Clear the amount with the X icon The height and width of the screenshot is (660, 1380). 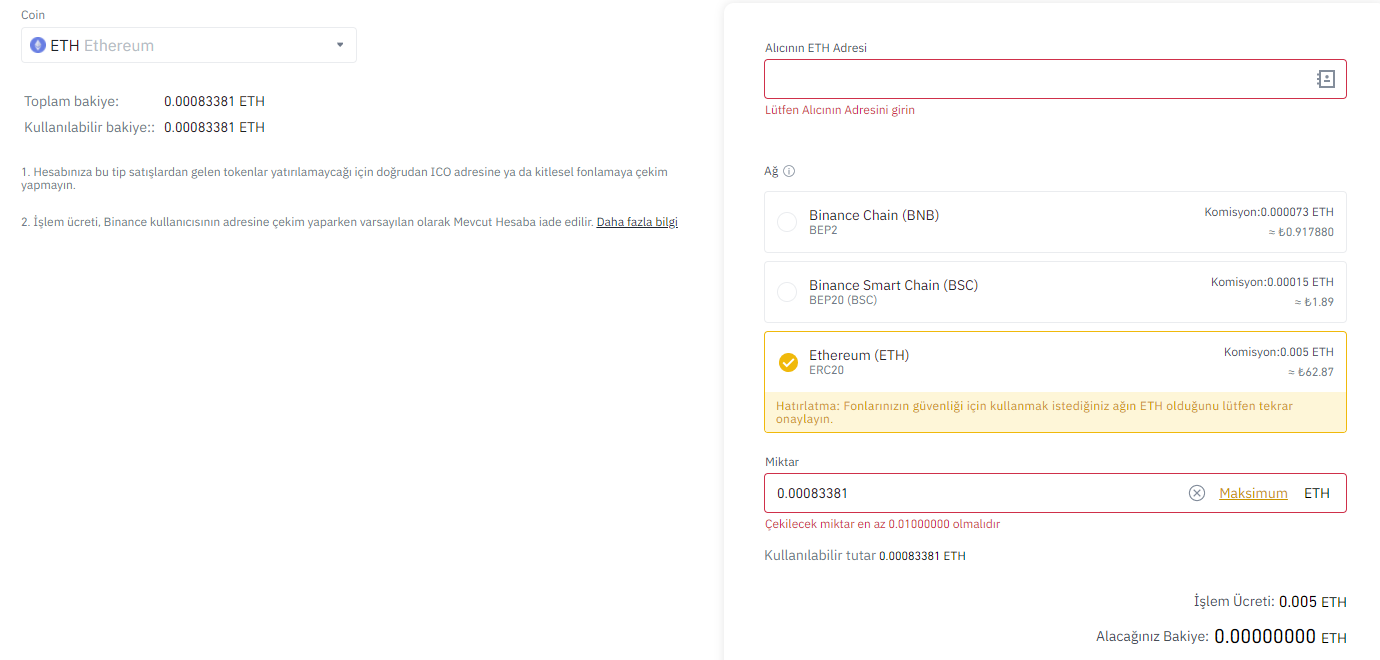click(1197, 493)
